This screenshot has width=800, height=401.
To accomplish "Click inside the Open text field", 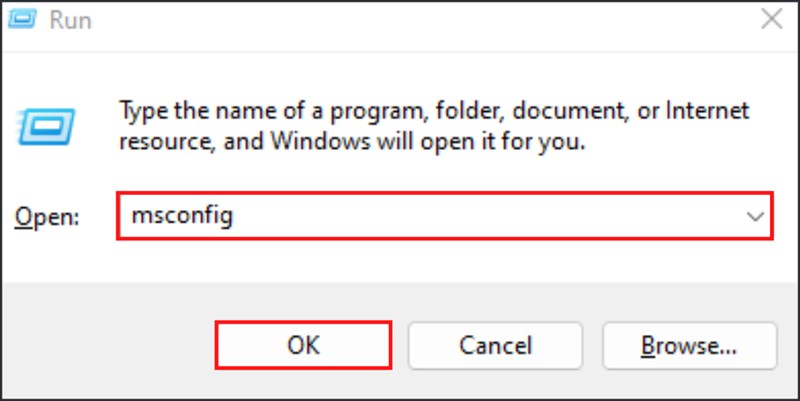I will click(445, 216).
